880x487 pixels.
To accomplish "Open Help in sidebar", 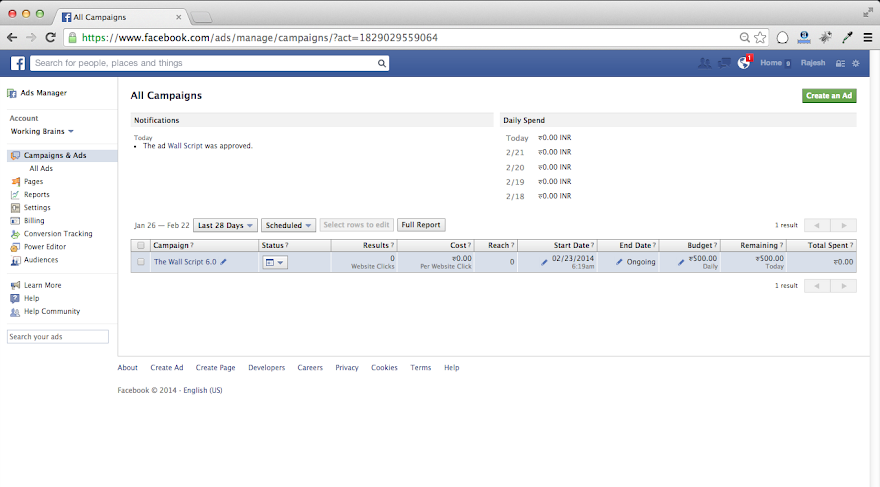I will pyautogui.click(x=31, y=298).
